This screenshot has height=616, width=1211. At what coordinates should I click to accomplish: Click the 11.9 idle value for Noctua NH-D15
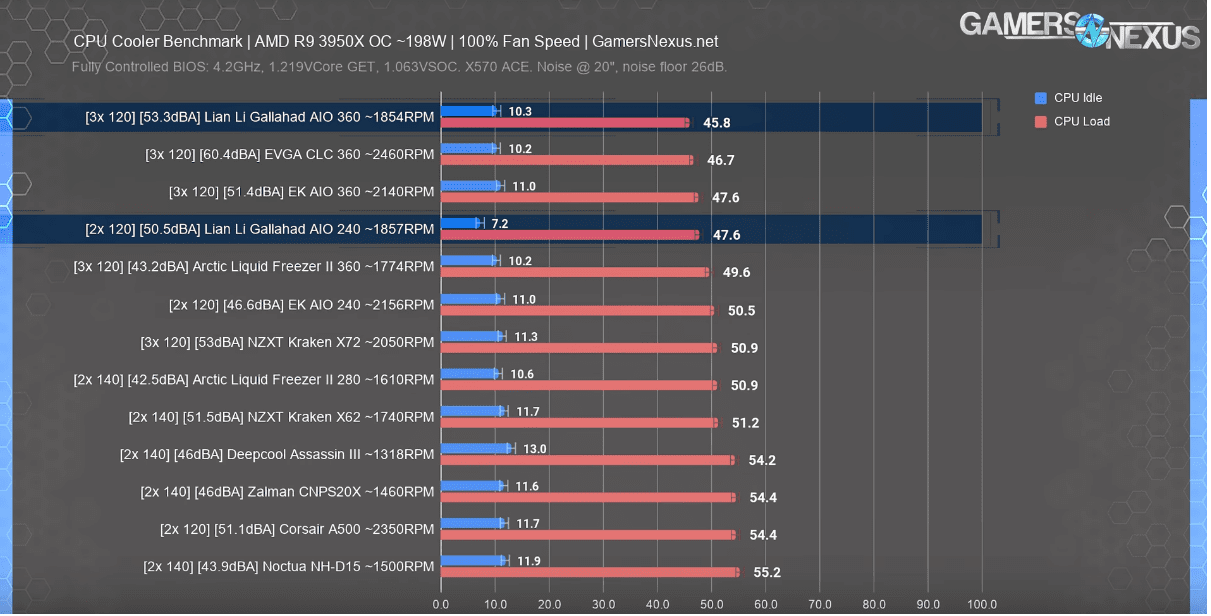pos(529,561)
